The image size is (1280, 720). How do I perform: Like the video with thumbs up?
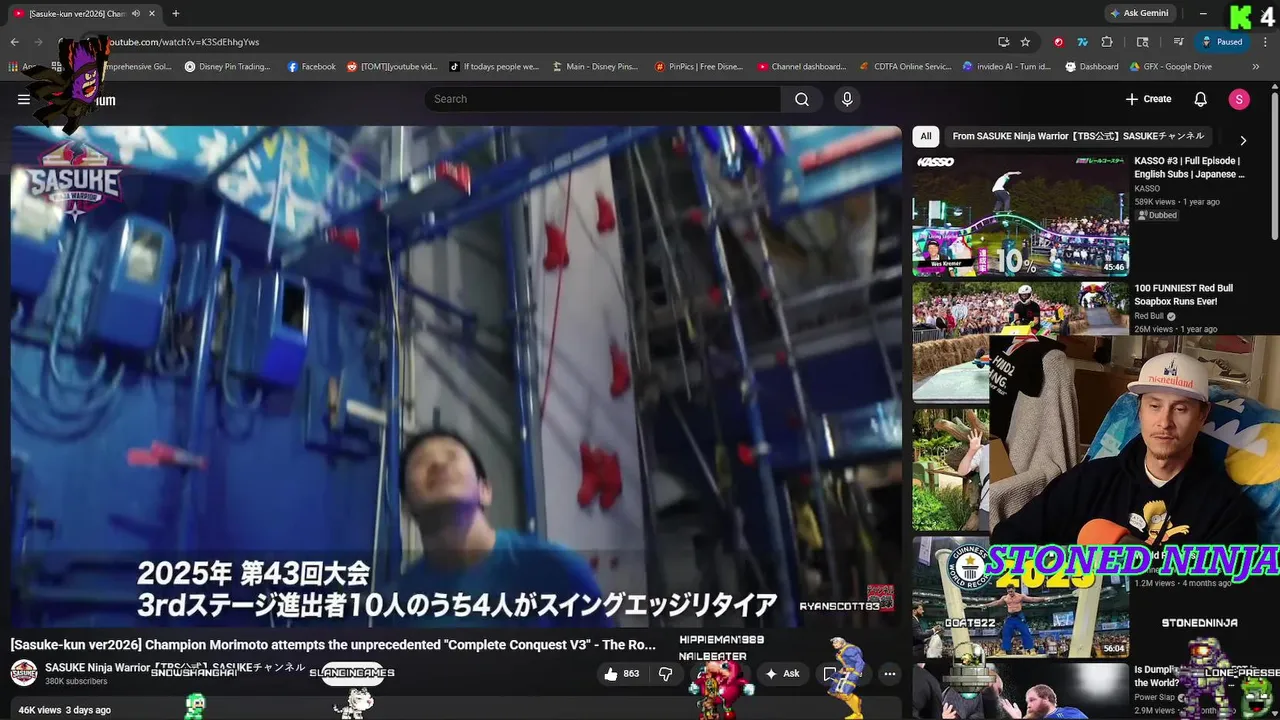coord(621,674)
